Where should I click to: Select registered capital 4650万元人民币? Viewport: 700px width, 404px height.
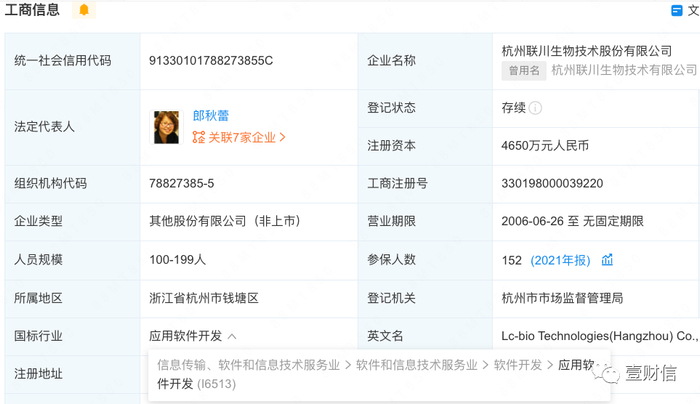coord(545,146)
